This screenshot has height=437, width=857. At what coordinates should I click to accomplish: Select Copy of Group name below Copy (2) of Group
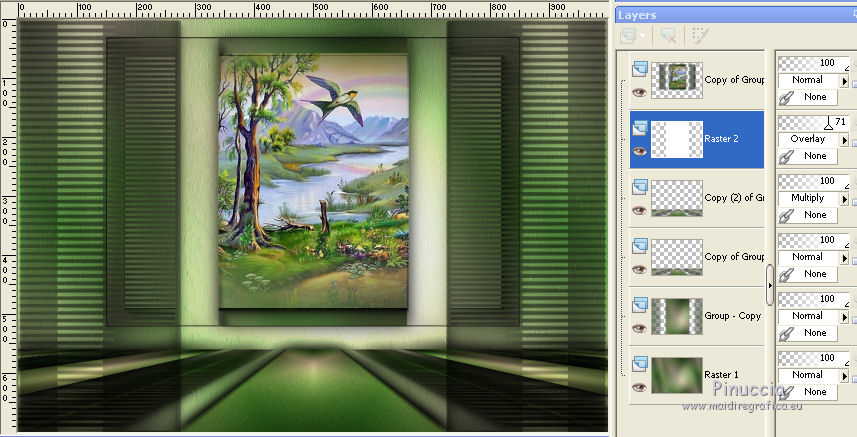pos(734,257)
